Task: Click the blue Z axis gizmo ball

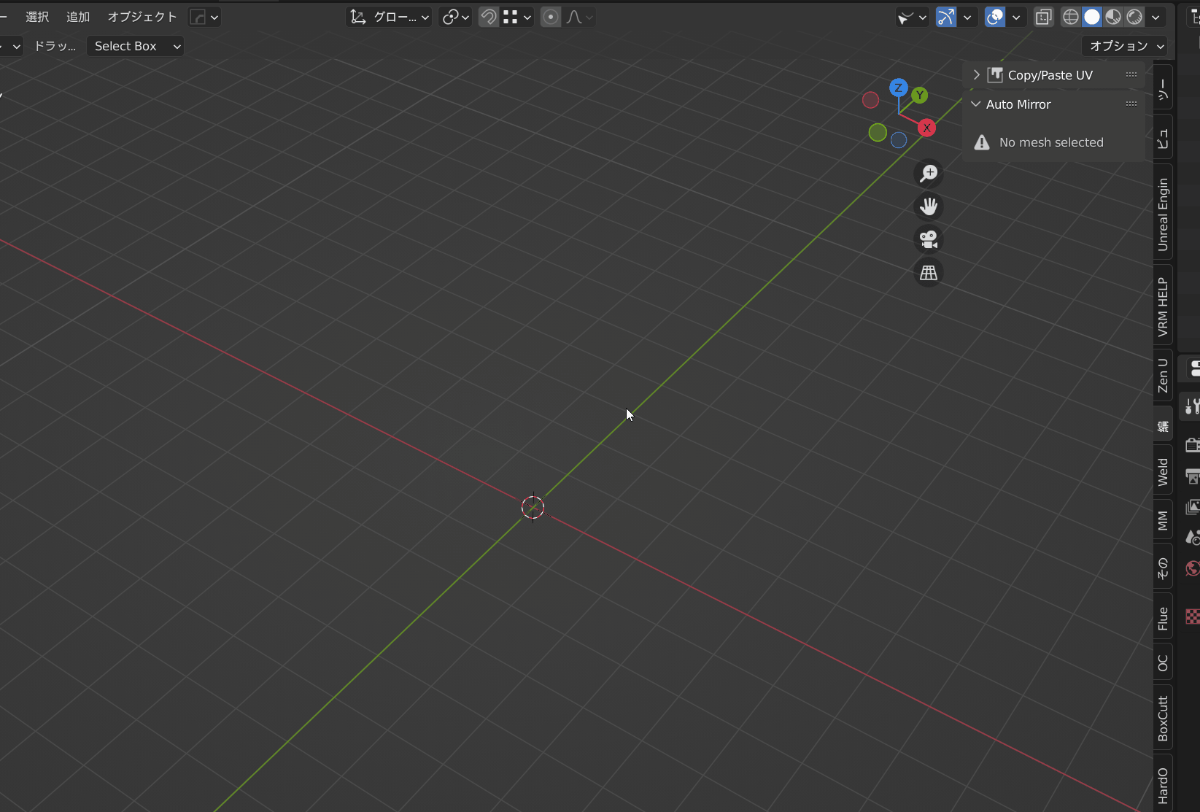Action: pyautogui.click(x=899, y=88)
